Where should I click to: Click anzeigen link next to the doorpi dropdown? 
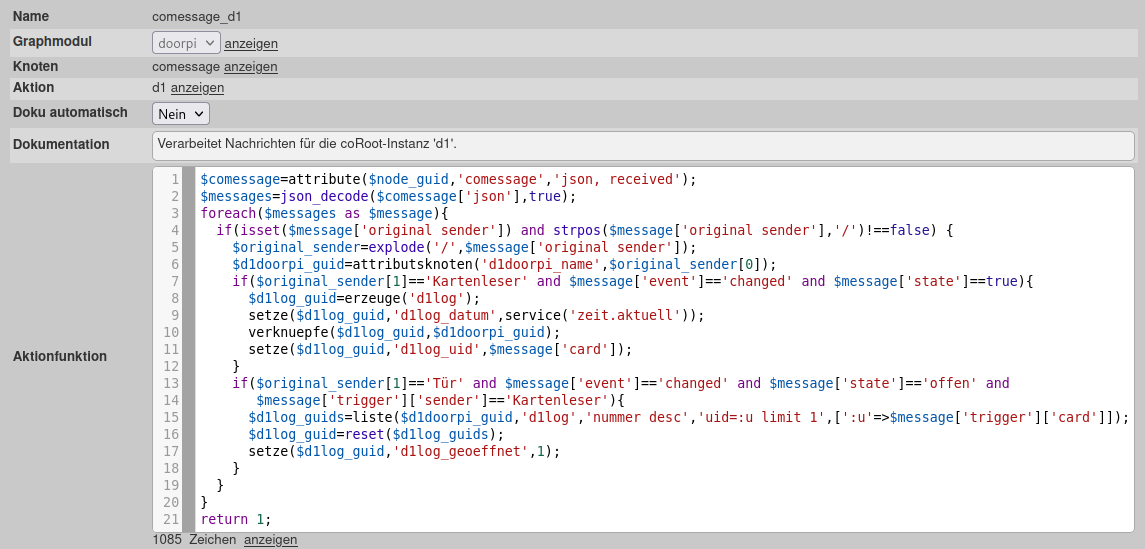(251, 44)
